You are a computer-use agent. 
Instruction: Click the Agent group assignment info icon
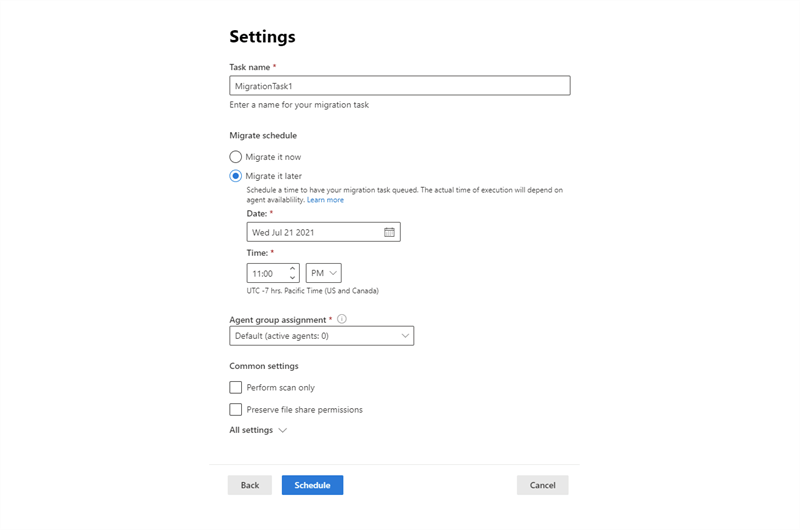342,319
